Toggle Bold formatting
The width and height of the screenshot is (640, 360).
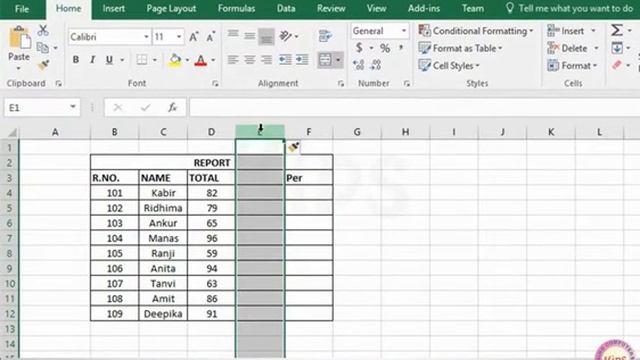point(76,60)
